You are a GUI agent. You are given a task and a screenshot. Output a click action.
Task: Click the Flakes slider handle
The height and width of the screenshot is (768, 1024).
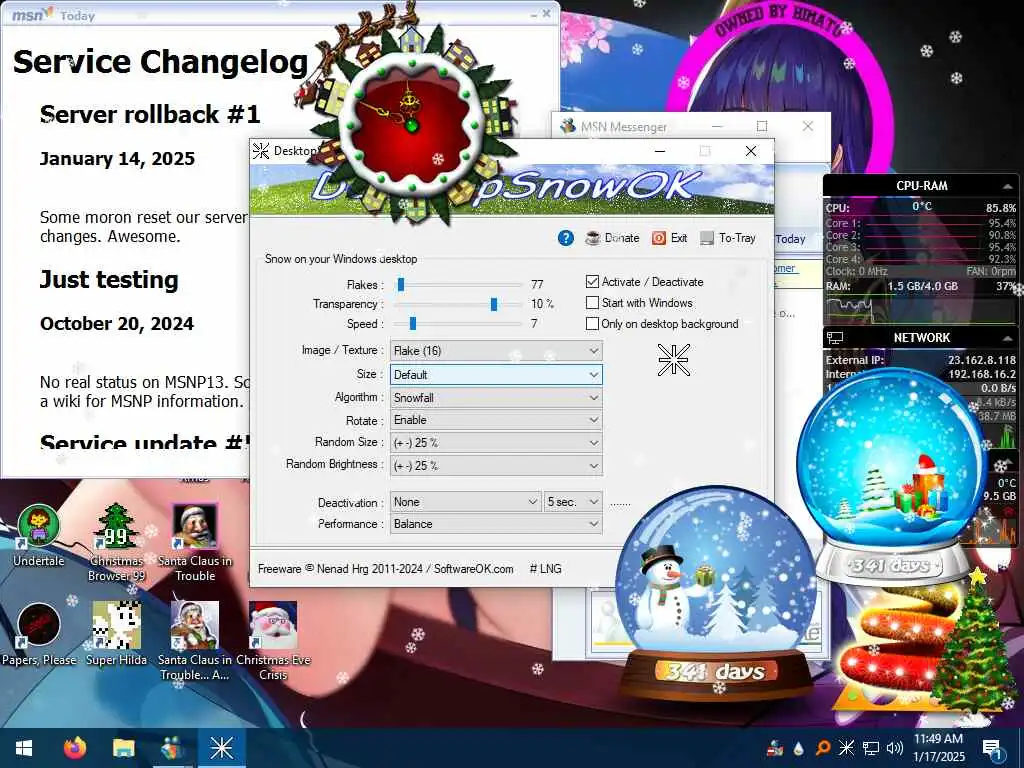pyautogui.click(x=401, y=284)
